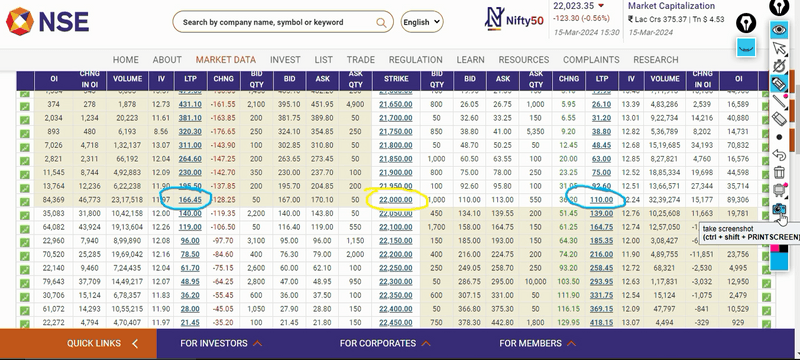Viewport: 800px width, 360px height.
Task: Click the take screenshot camera icon
Action: pos(779,209)
